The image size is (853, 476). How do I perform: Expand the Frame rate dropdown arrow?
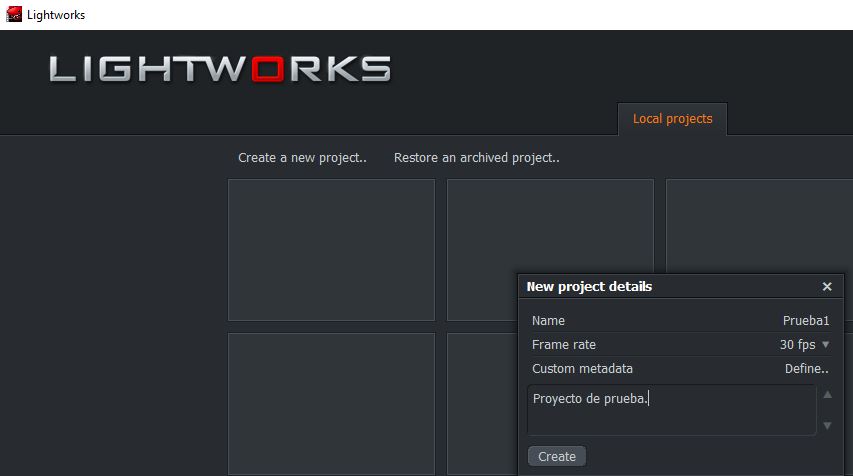click(x=825, y=345)
